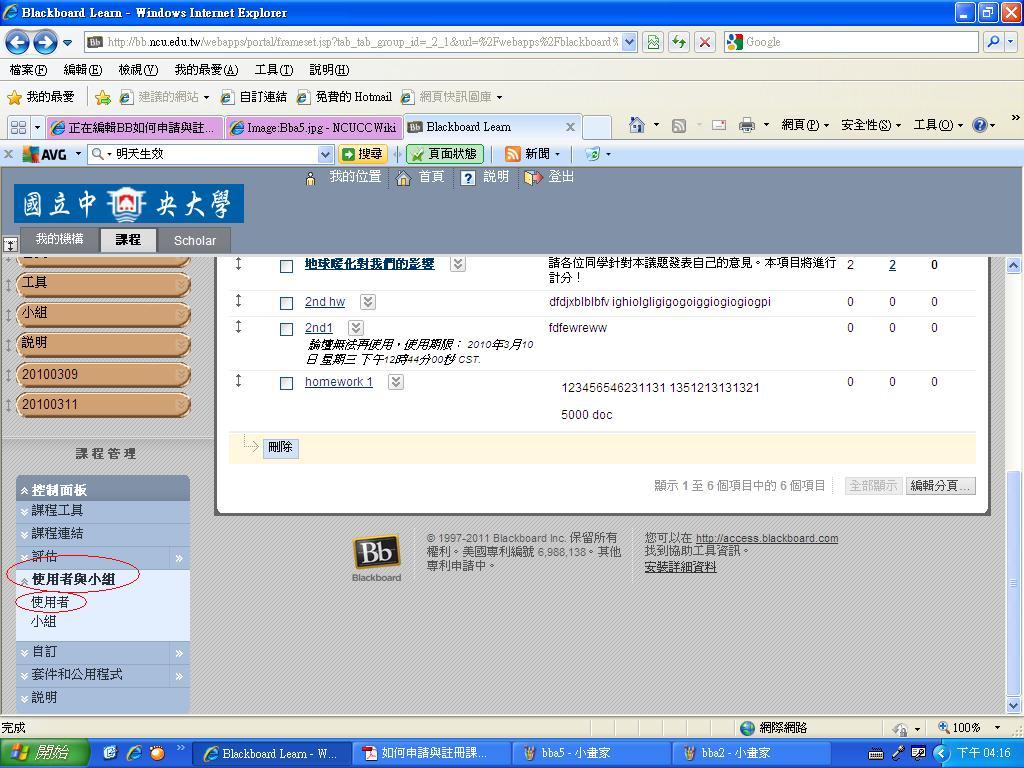The image size is (1024, 768).
Task: Open the 使用者 link under users and groups
Action: 50,602
